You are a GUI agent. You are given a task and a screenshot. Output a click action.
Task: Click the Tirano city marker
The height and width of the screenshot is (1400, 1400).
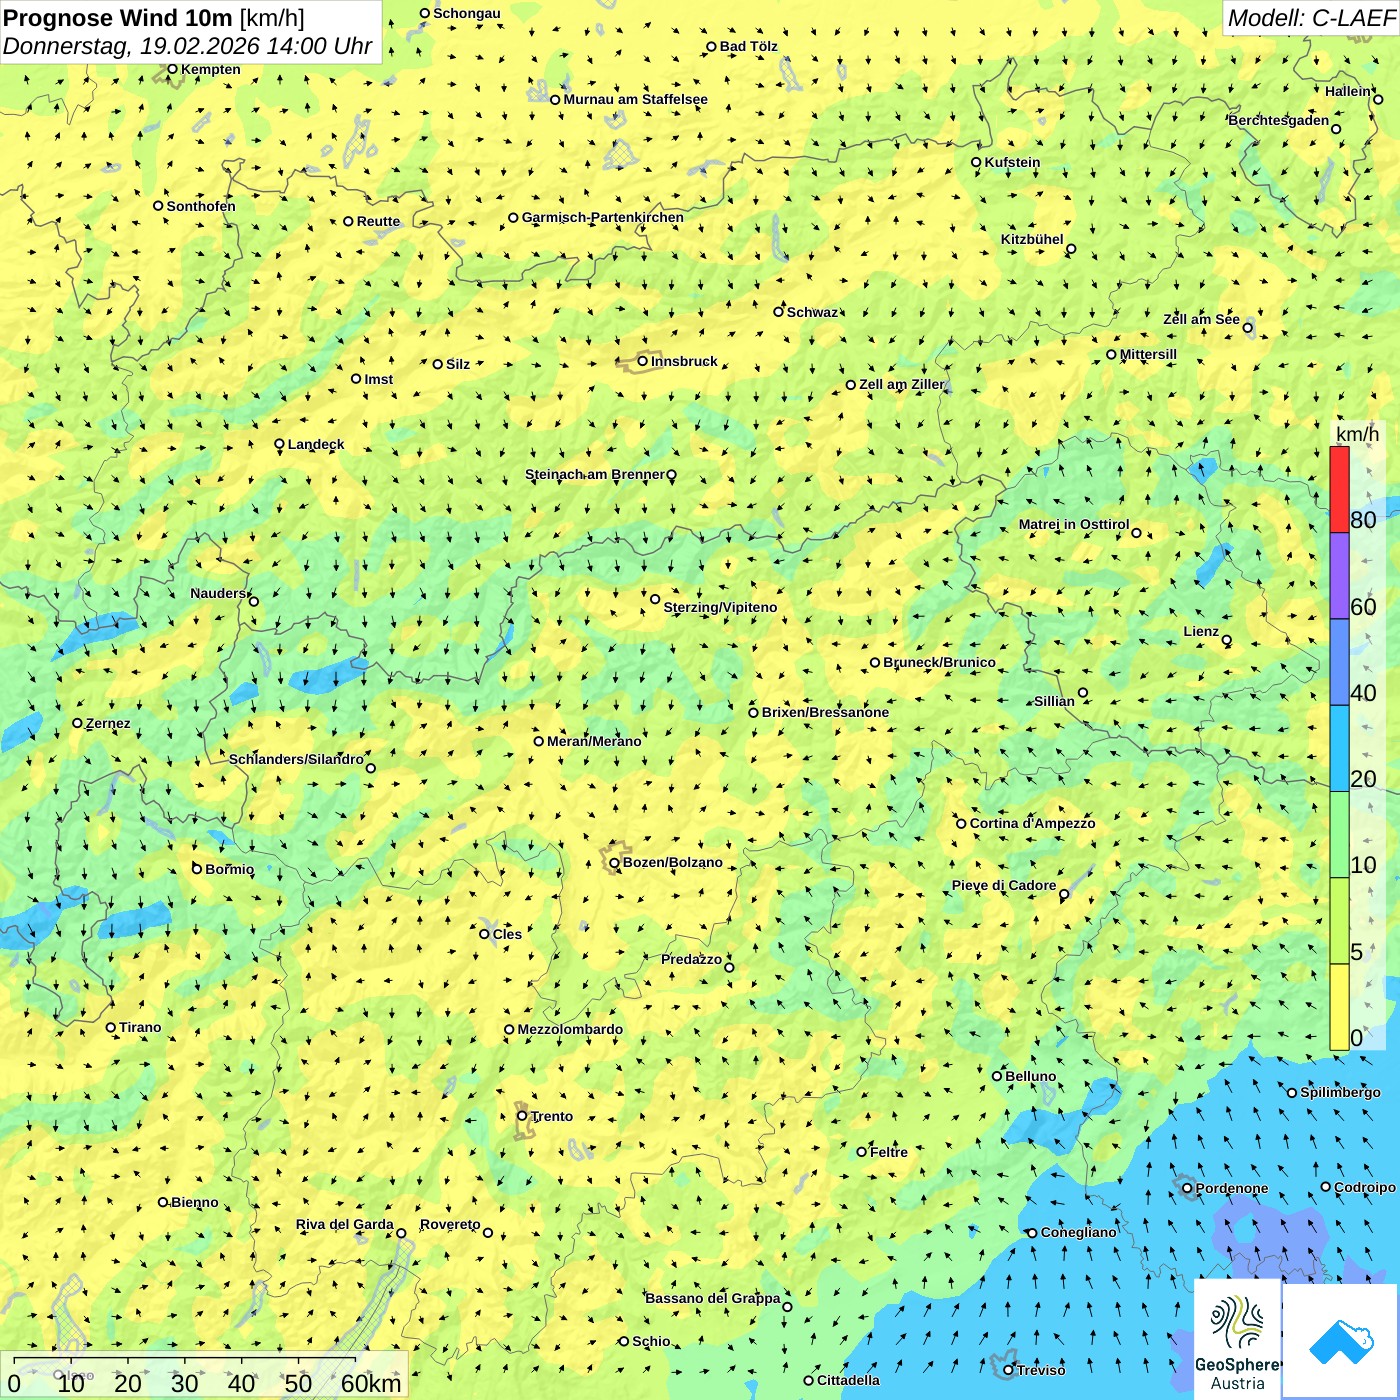[x=111, y=1027]
